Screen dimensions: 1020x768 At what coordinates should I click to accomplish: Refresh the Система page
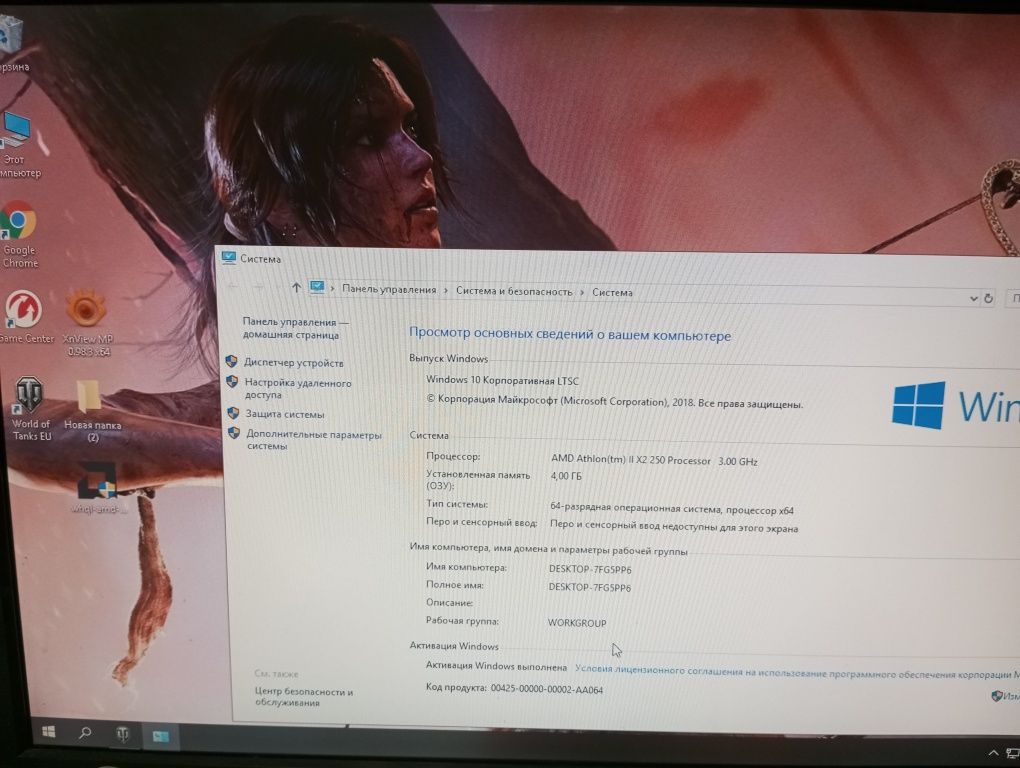[988, 298]
